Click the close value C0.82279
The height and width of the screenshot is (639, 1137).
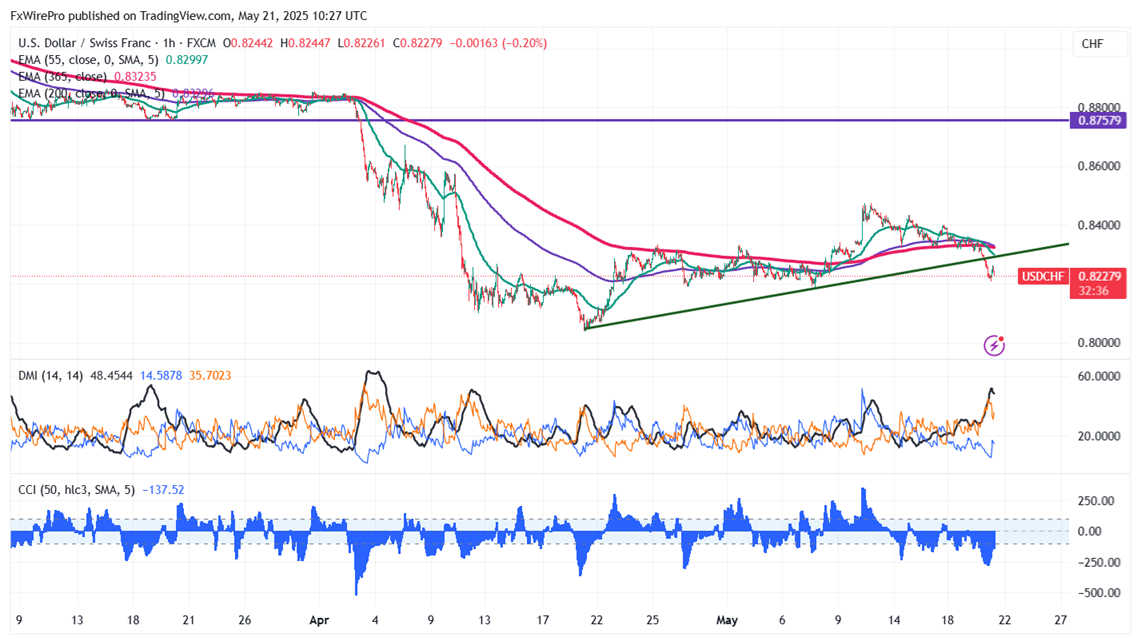(x=417, y=44)
